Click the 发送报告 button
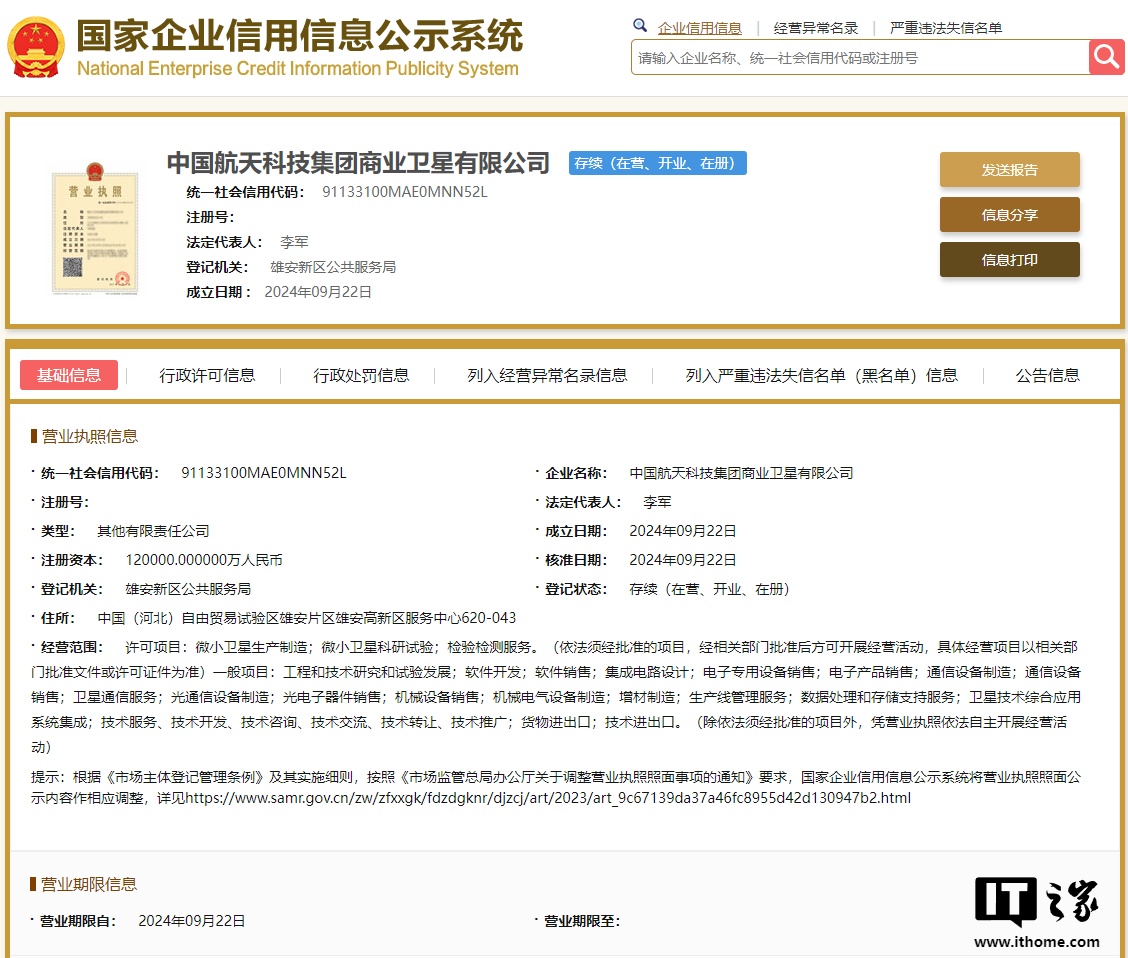This screenshot has width=1128, height=958. [1009, 170]
